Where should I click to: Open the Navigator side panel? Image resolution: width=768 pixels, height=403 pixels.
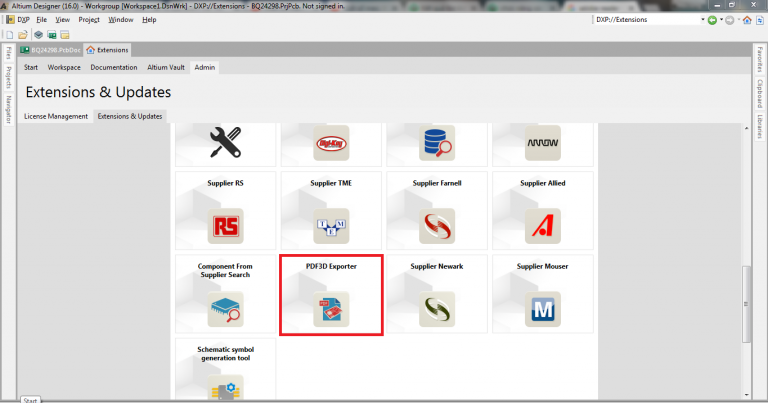click(x=8, y=109)
